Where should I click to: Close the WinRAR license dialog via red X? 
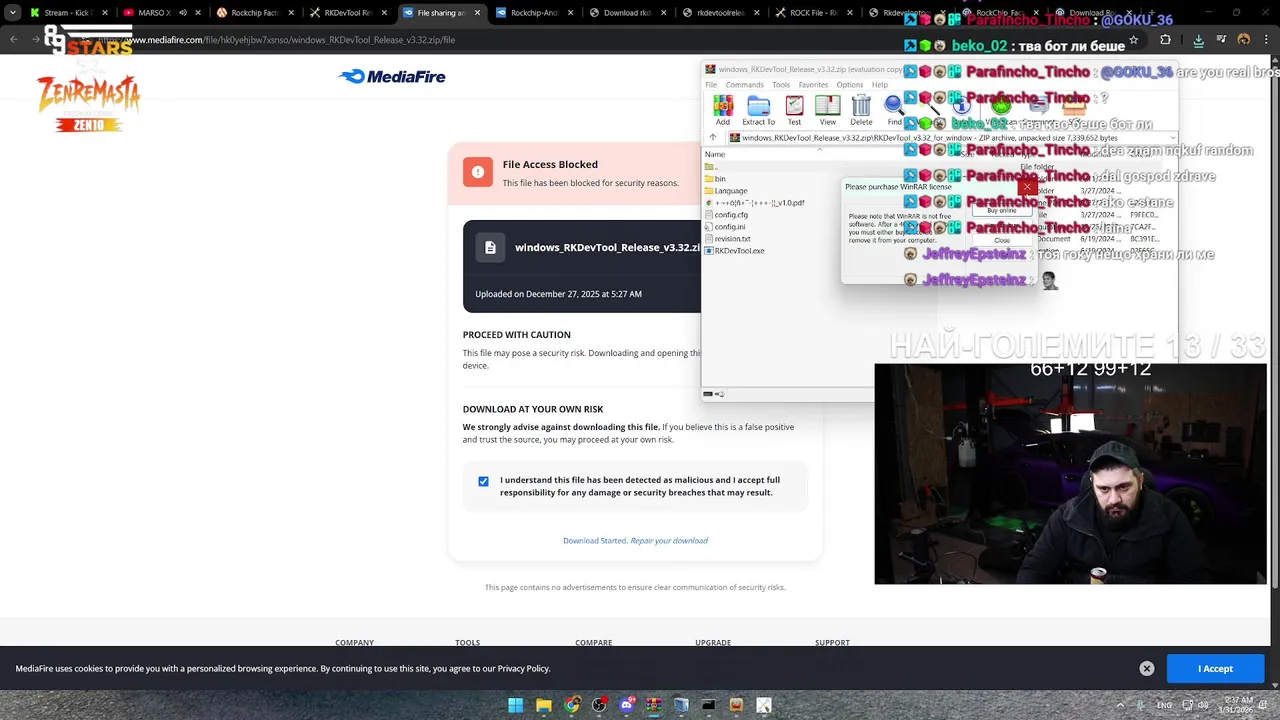coord(1027,187)
